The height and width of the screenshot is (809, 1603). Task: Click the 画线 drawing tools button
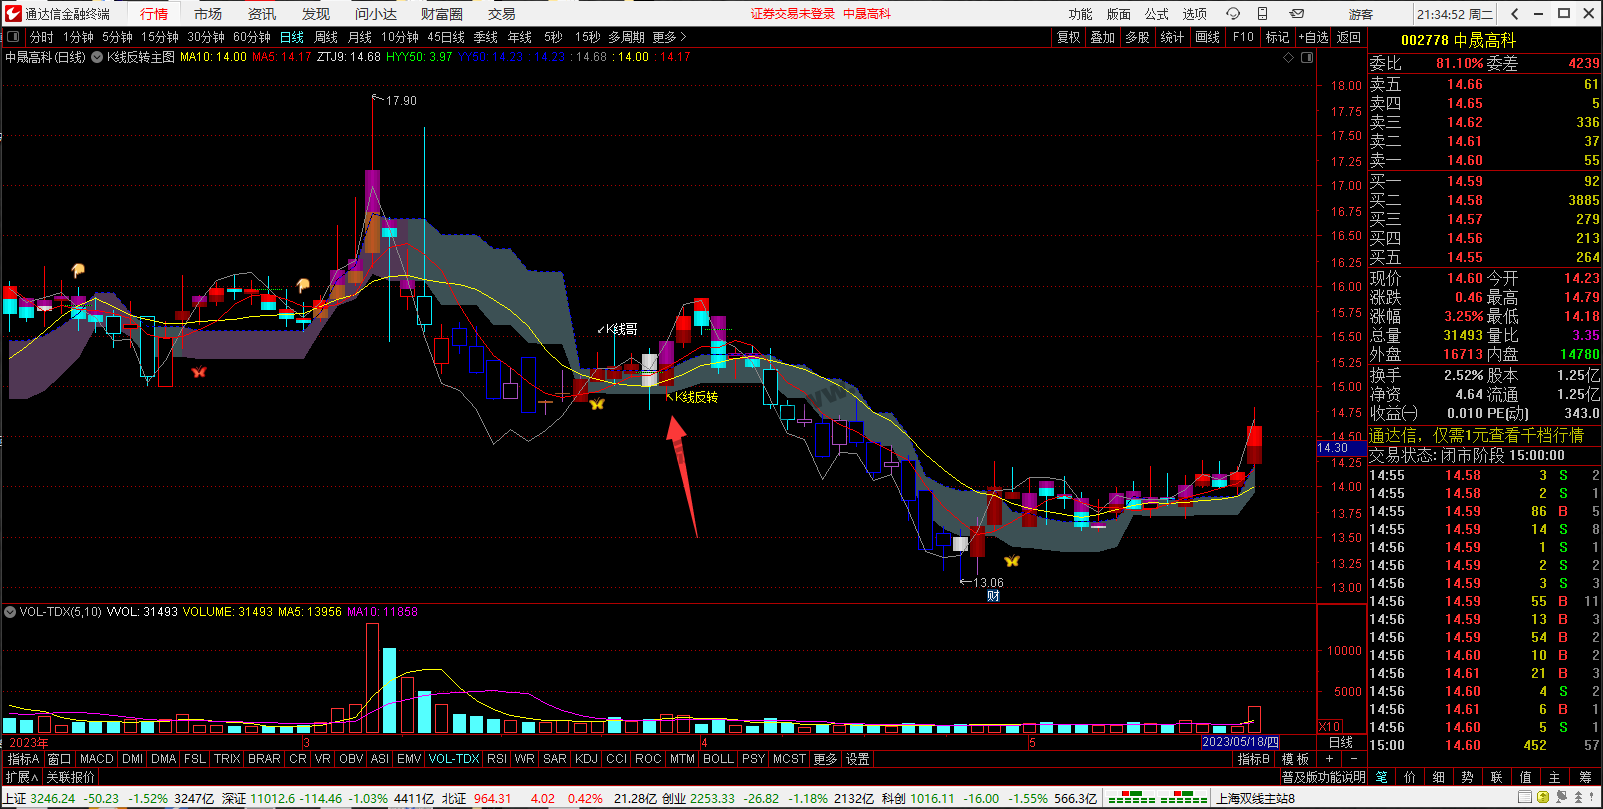click(1208, 37)
